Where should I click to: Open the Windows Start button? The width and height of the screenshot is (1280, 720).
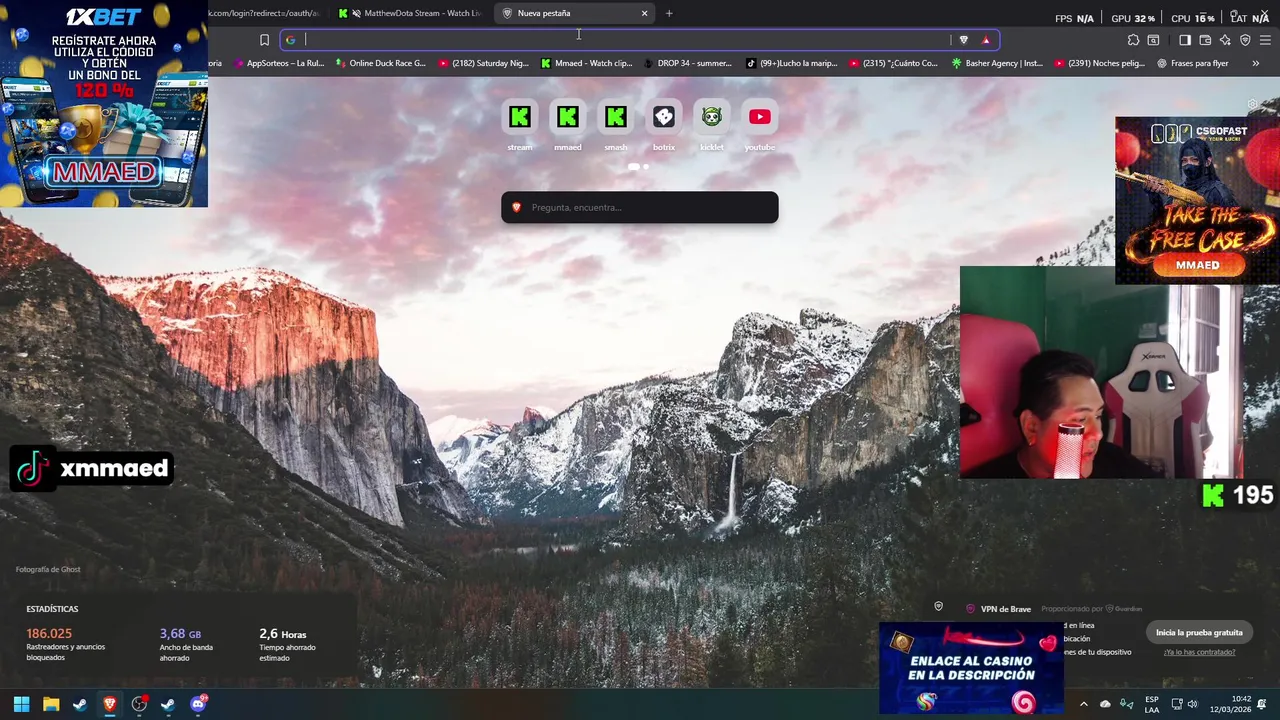(x=21, y=704)
